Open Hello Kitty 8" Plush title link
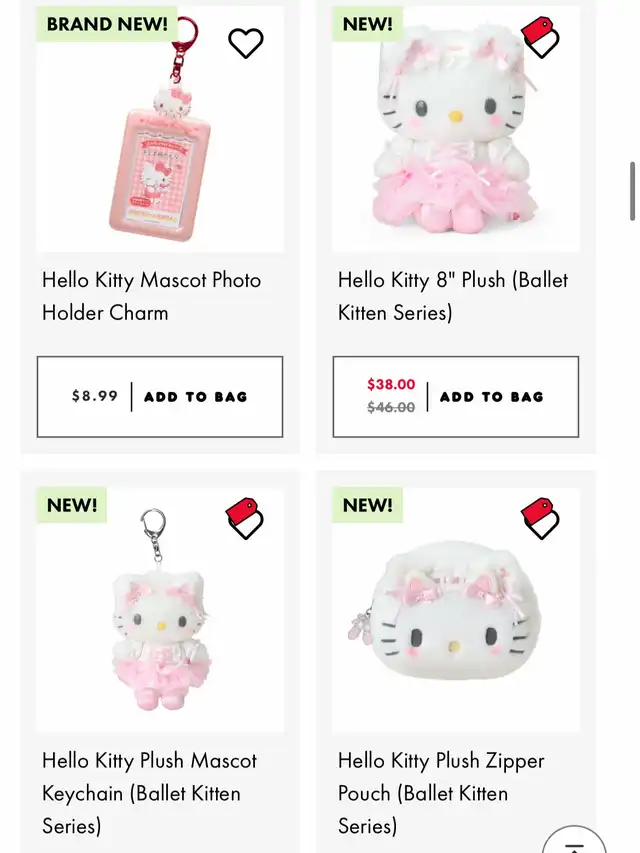 453,296
